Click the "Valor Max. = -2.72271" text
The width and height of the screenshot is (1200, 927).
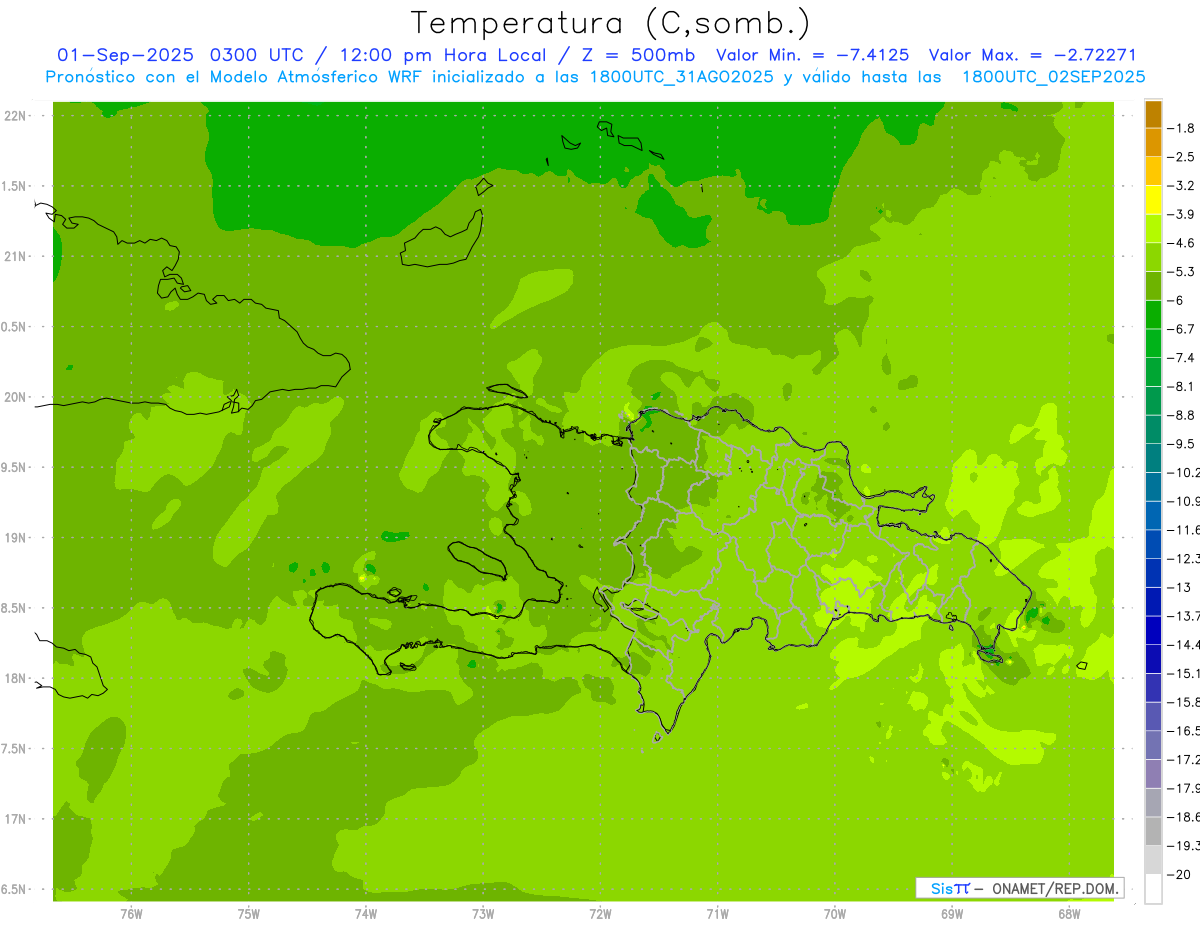(1032, 55)
